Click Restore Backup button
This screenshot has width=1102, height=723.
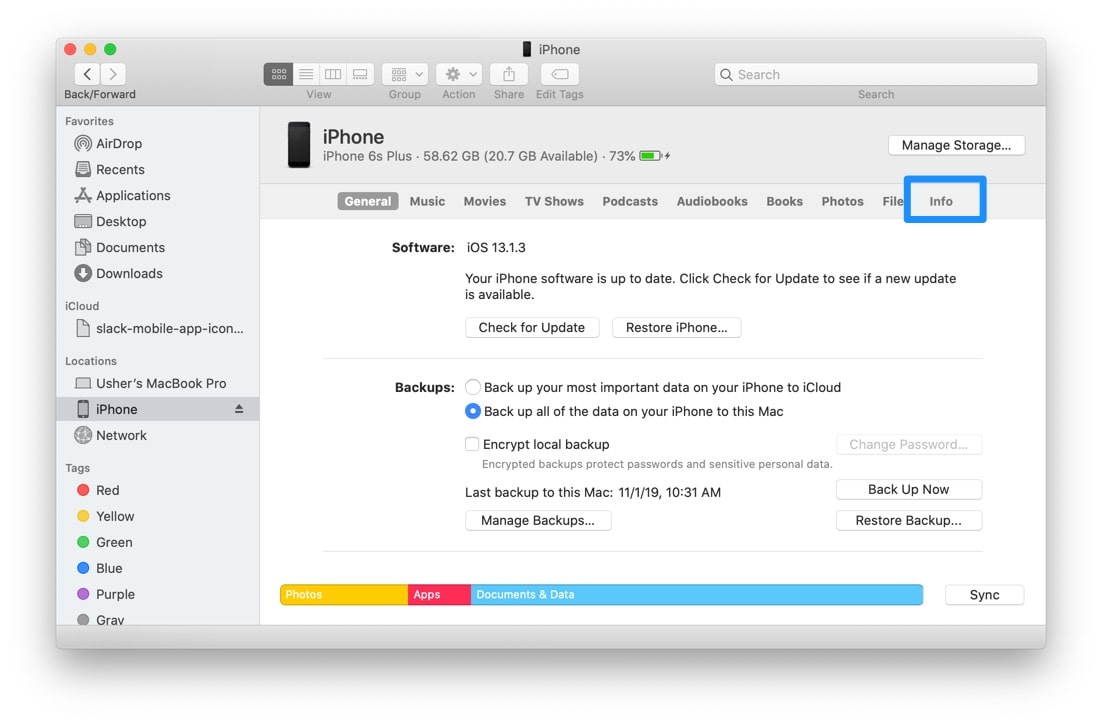pyautogui.click(x=909, y=520)
